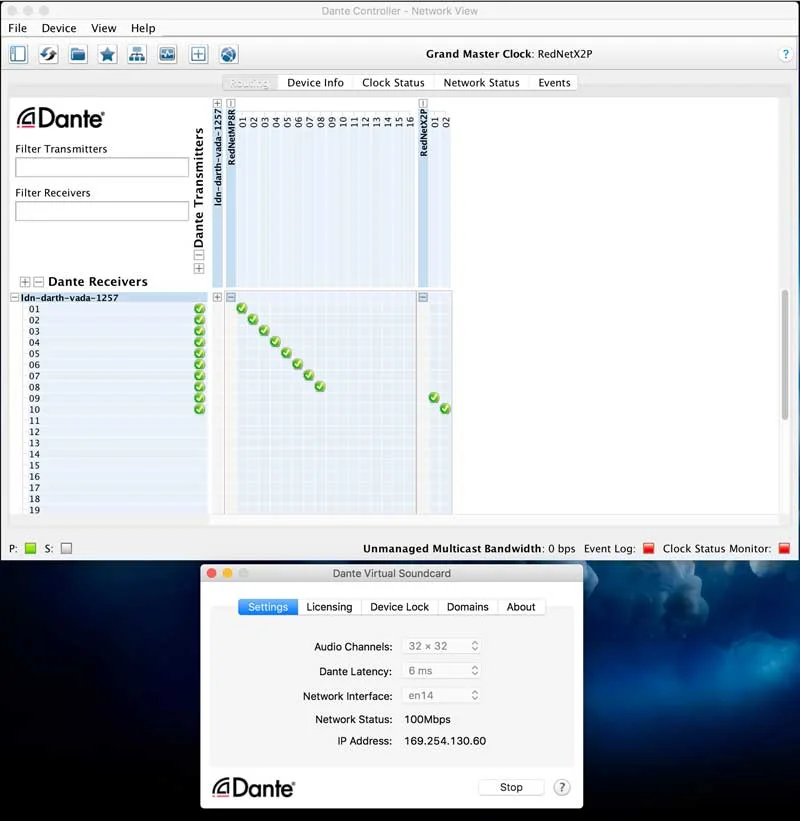Switch to the Clock Status tab
Viewport: 800px width, 821px height.
pyautogui.click(x=393, y=83)
